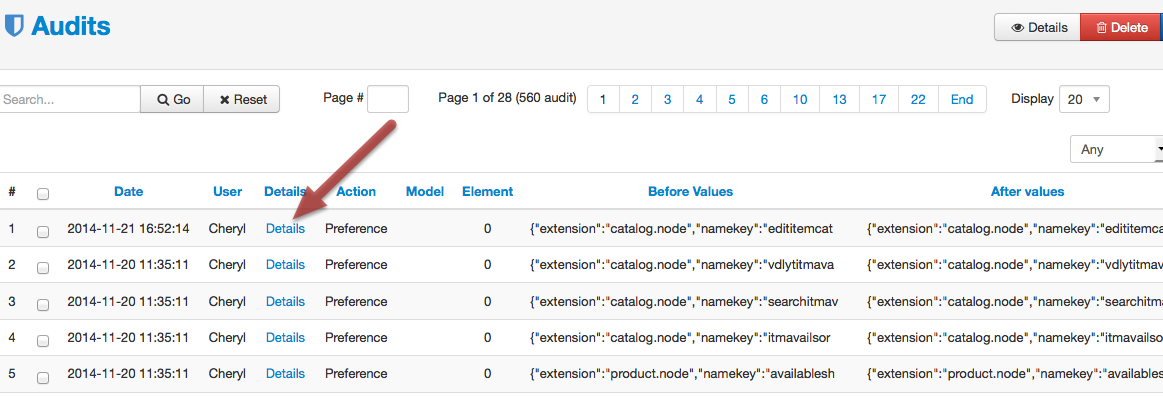Check the checkbox for row 1

[x=43, y=232]
